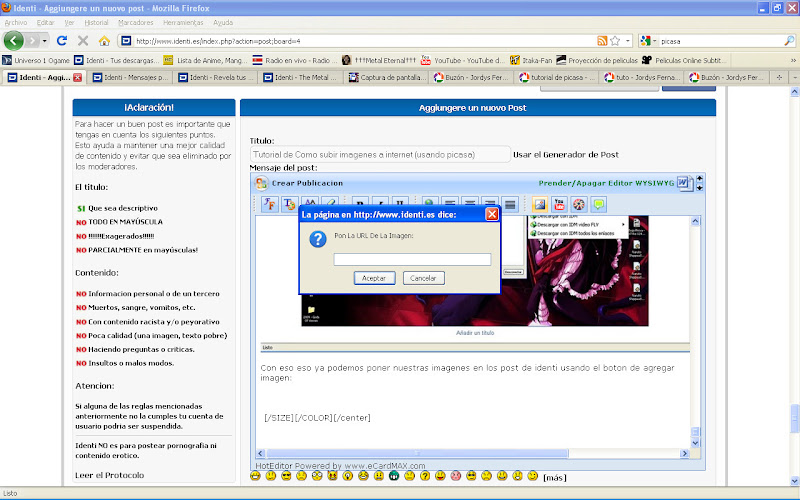
Task: Close the active Identi - Aggi... tab
Action: [78, 78]
